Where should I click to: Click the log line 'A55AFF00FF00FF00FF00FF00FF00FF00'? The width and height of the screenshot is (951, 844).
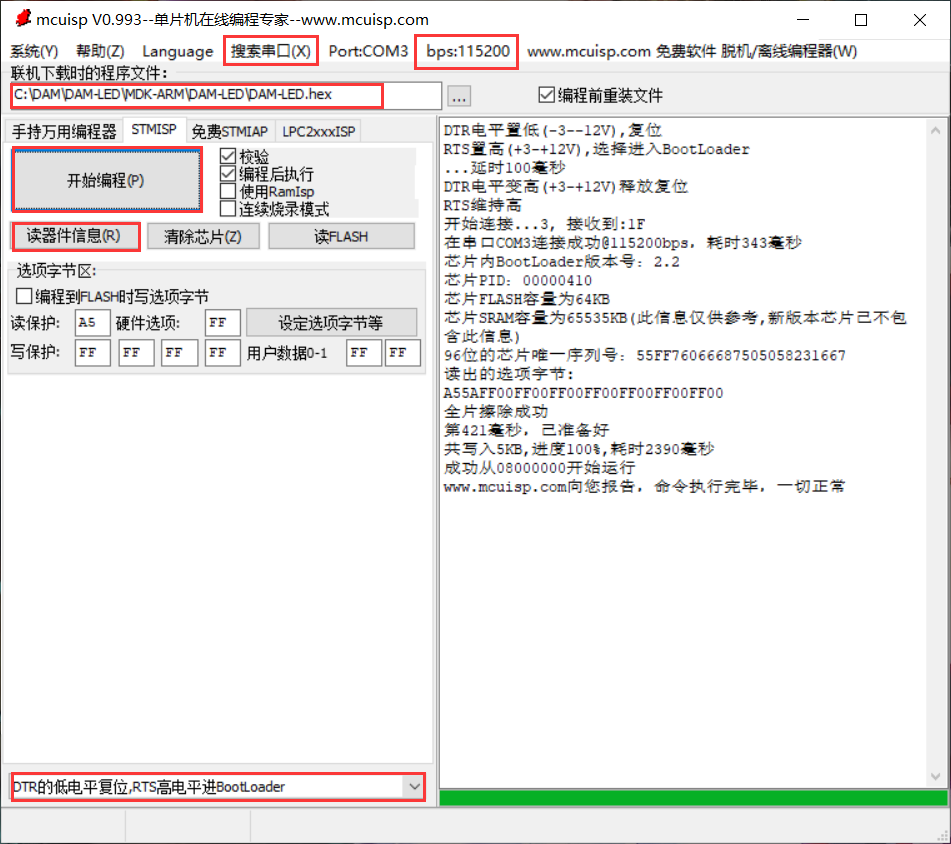[x=583, y=393]
